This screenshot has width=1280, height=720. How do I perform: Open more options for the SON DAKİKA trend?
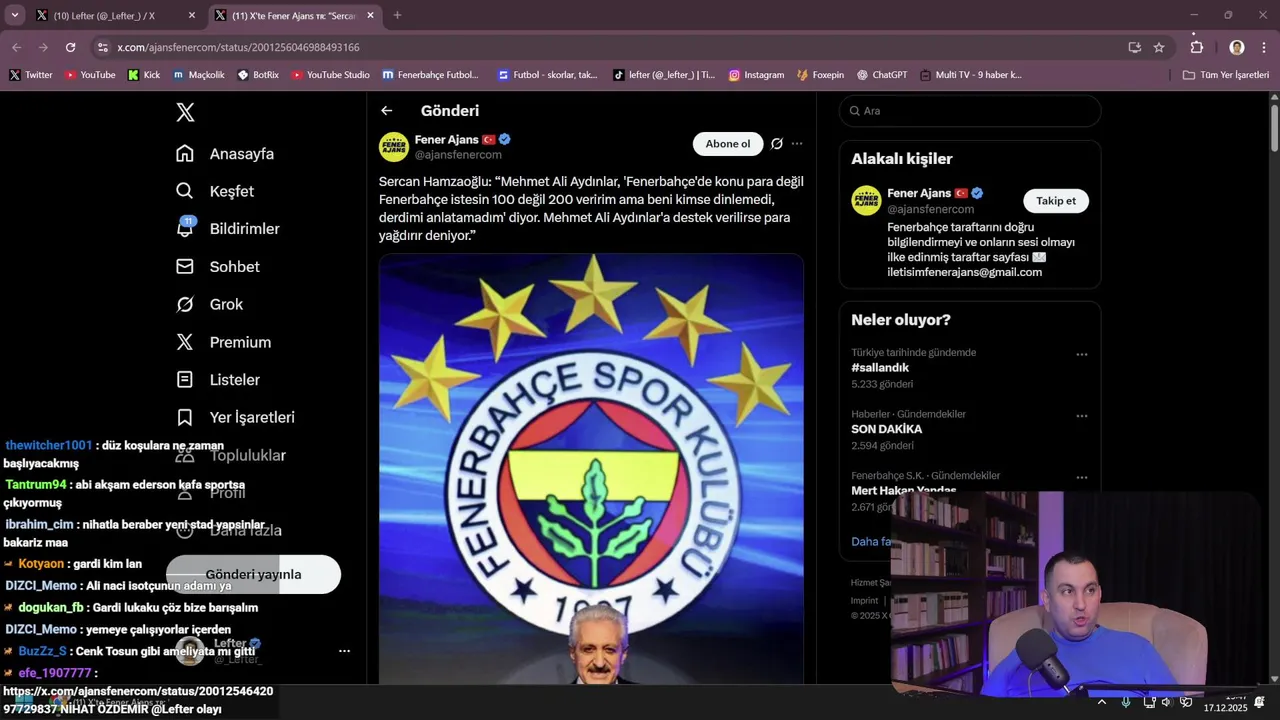[x=1081, y=416]
